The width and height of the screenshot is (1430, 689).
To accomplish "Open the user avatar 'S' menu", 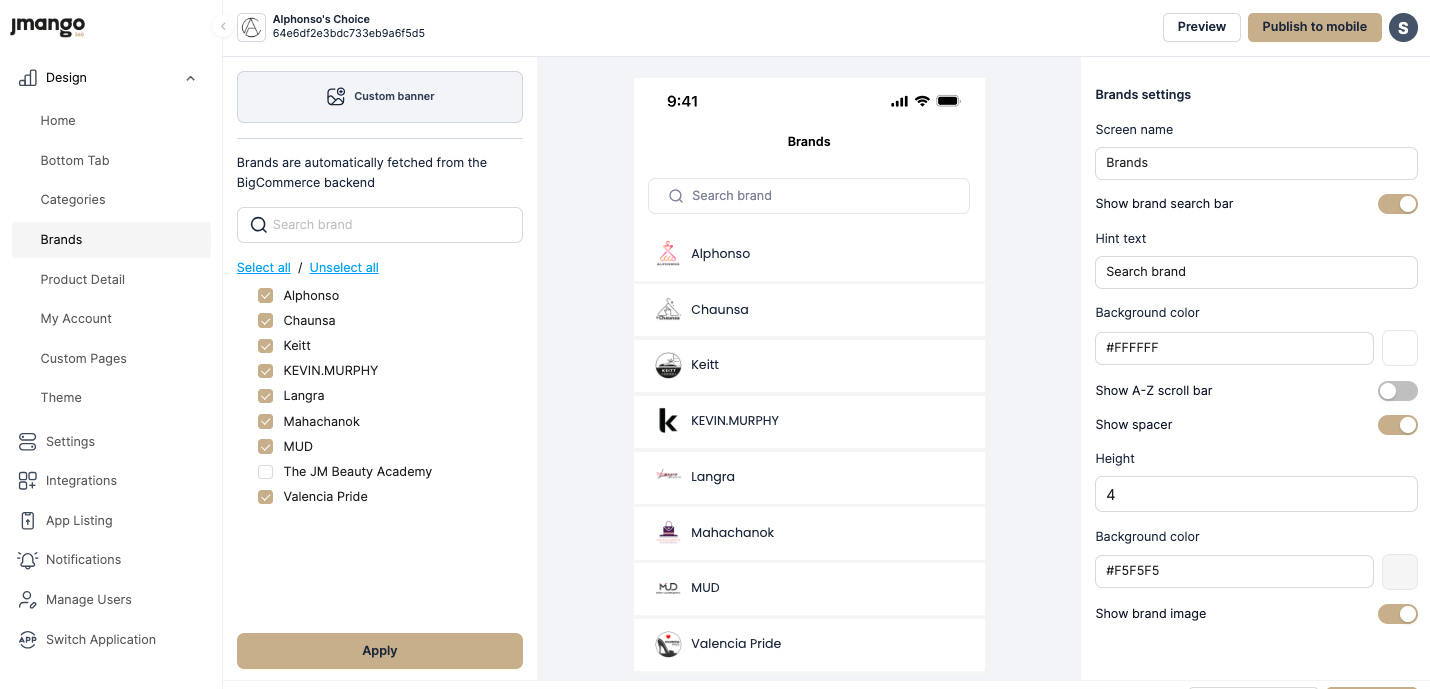I will (1403, 27).
